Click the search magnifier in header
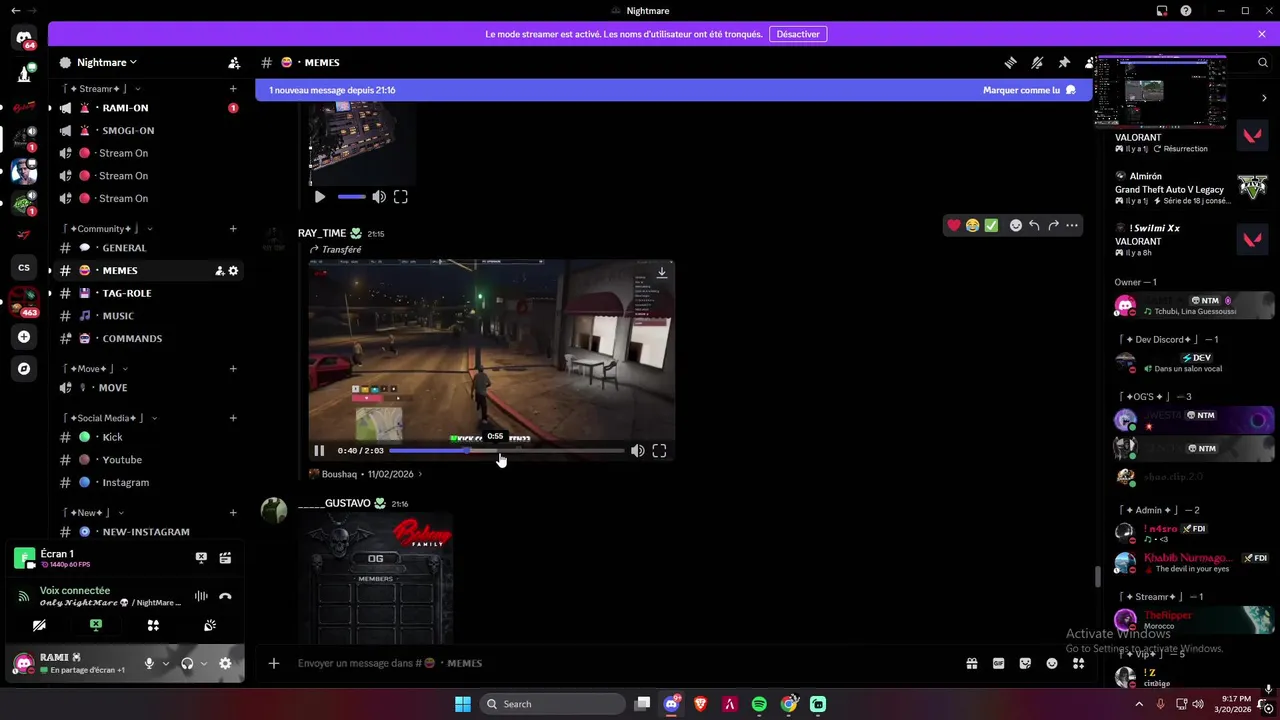1280x720 pixels. pos(1263,62)
